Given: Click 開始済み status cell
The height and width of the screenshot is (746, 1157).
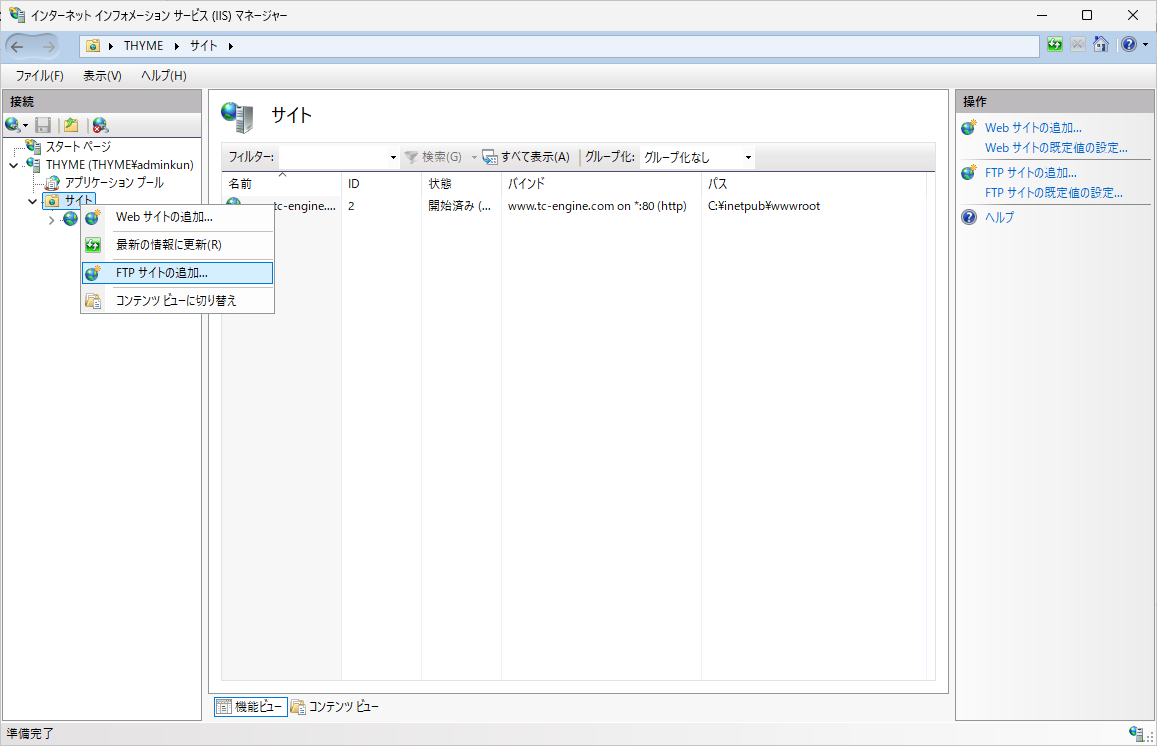Looking at the screenshot, I should (x=459, y=206).
